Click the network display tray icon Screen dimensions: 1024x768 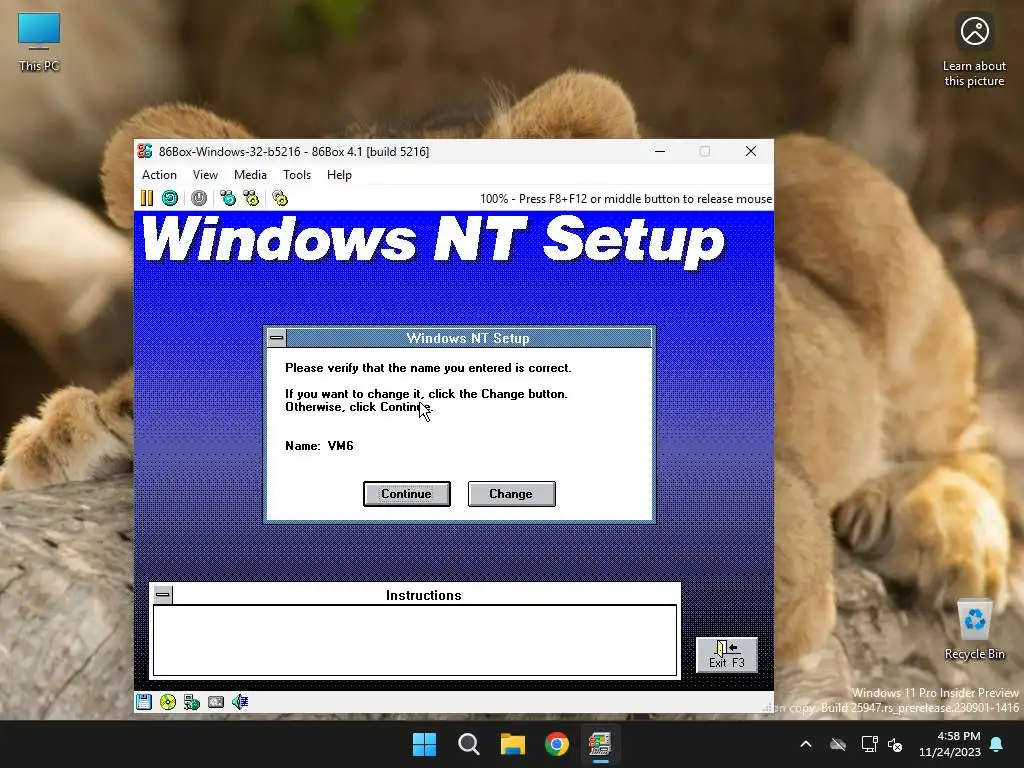click(x=869, y=744)
